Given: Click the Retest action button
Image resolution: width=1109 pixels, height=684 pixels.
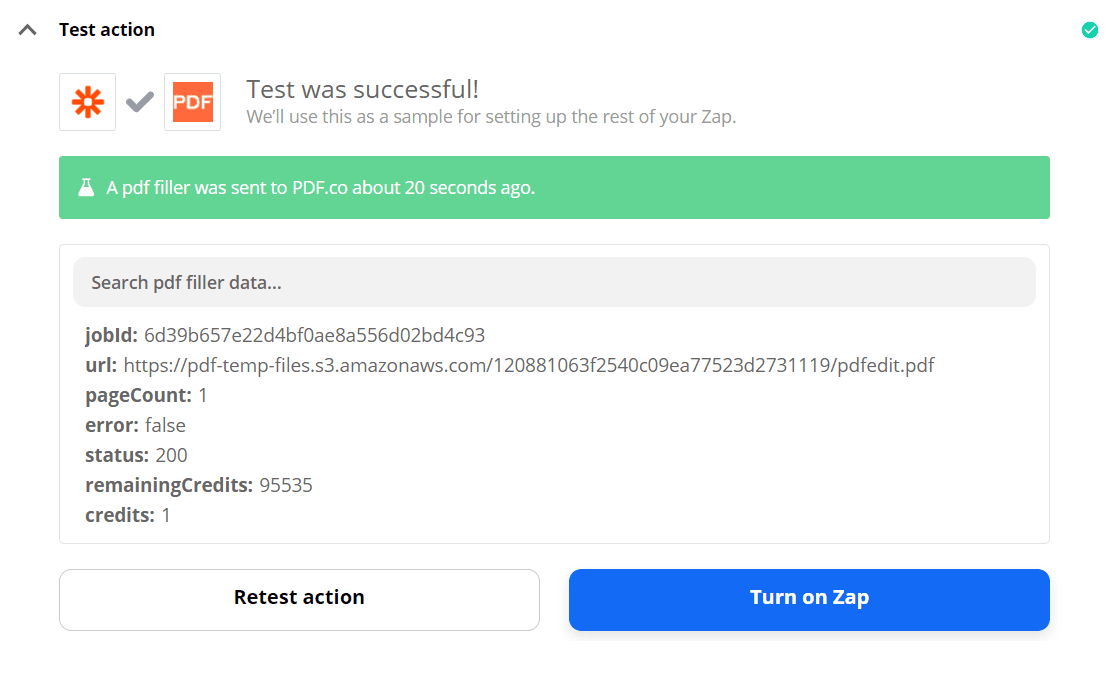Looking at the screenshot, I should pyautogui.click(x=299, y=598).
